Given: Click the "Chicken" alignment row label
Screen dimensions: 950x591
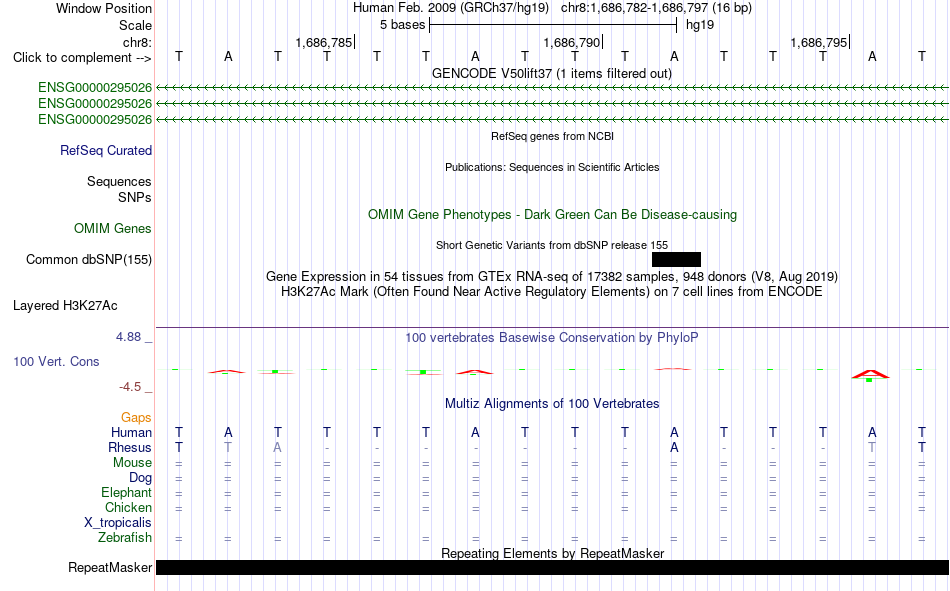Looking at the screenshot, I should click(128, 507).
